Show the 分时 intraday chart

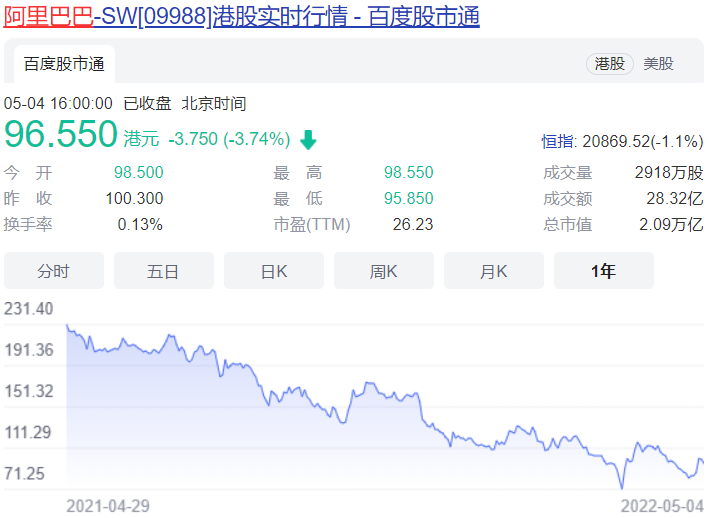tap(54, 271)
